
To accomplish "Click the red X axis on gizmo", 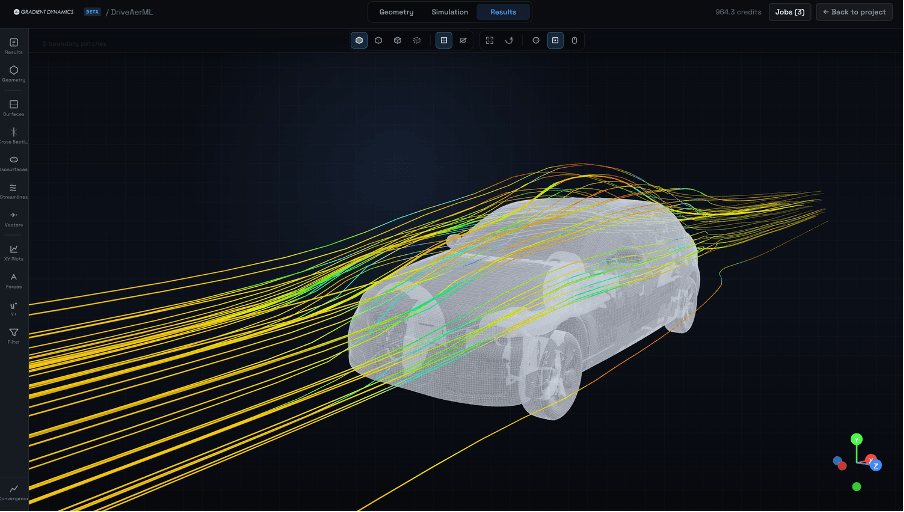I will (870, 460).
